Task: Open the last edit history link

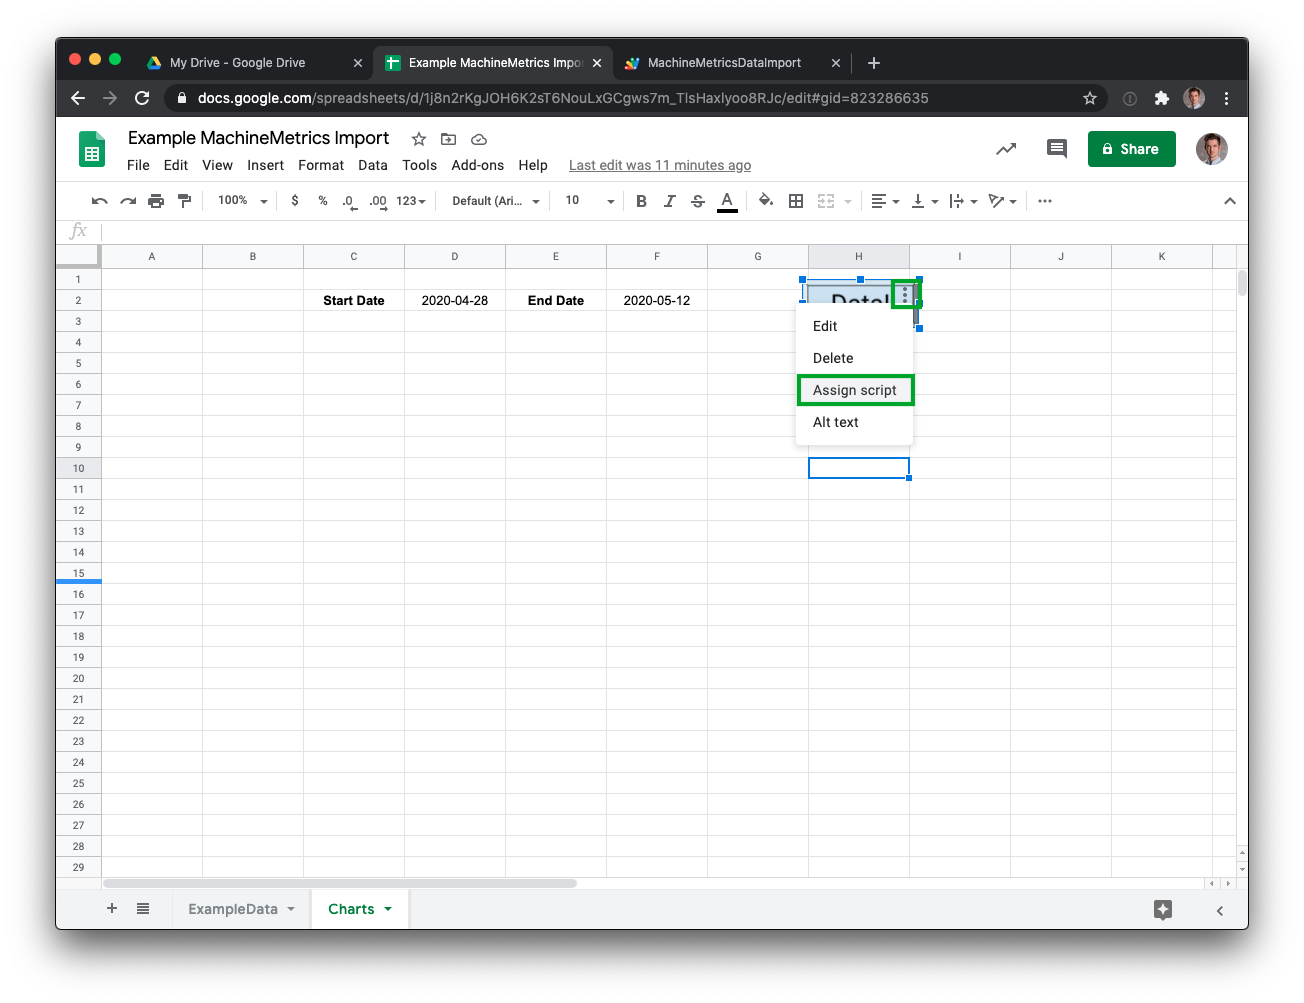Action: pos(659,165)
